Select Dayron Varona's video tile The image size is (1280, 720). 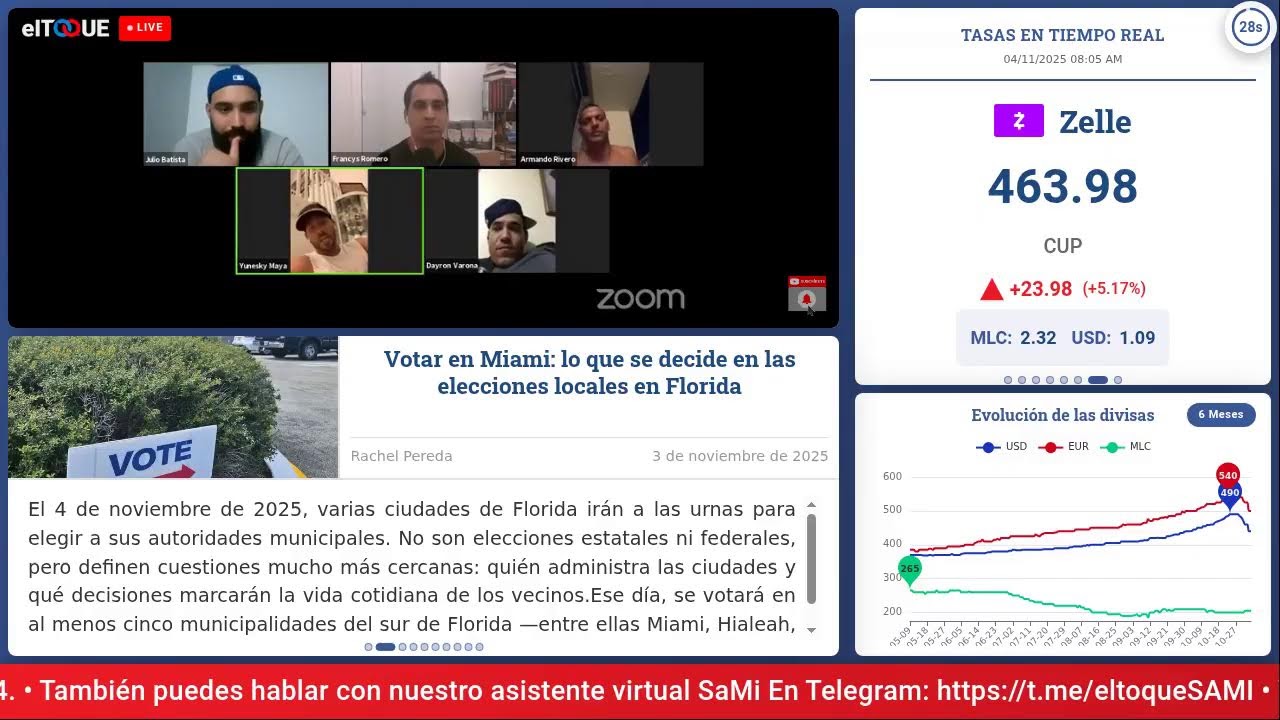[x=517, y=221]
